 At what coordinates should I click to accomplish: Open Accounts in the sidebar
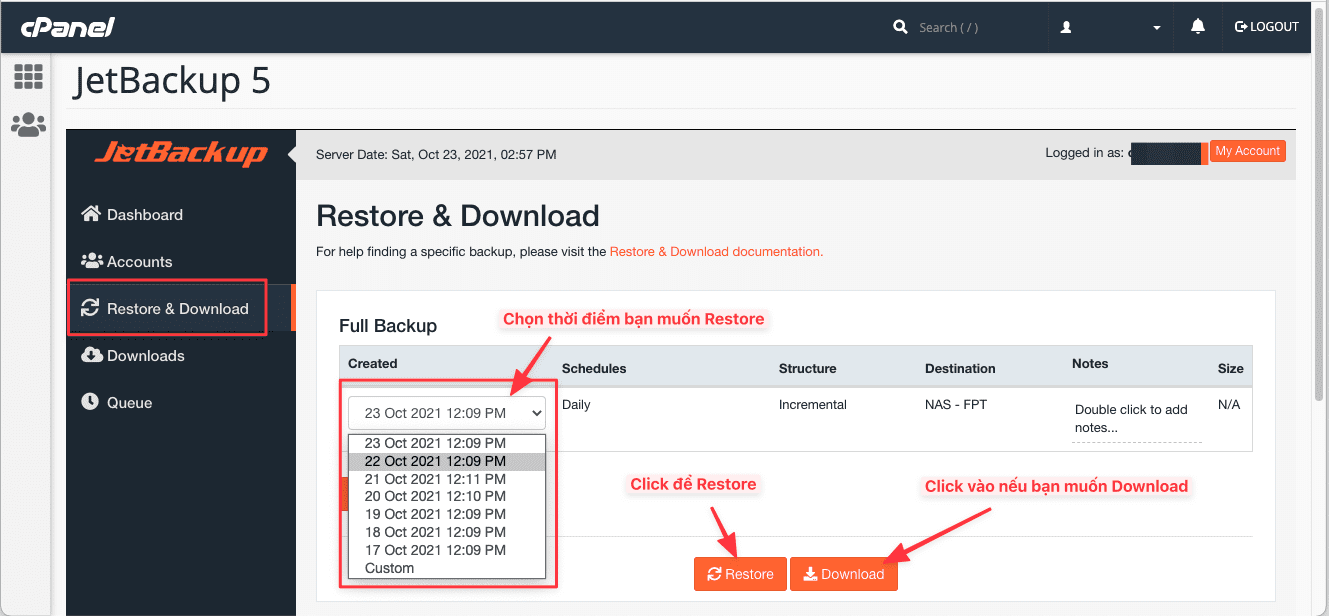pyautogui.click(x=139, y=262)
